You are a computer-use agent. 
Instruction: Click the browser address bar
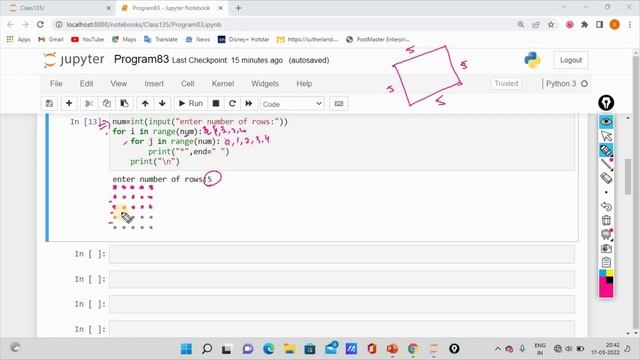click(x=286, y=24)
